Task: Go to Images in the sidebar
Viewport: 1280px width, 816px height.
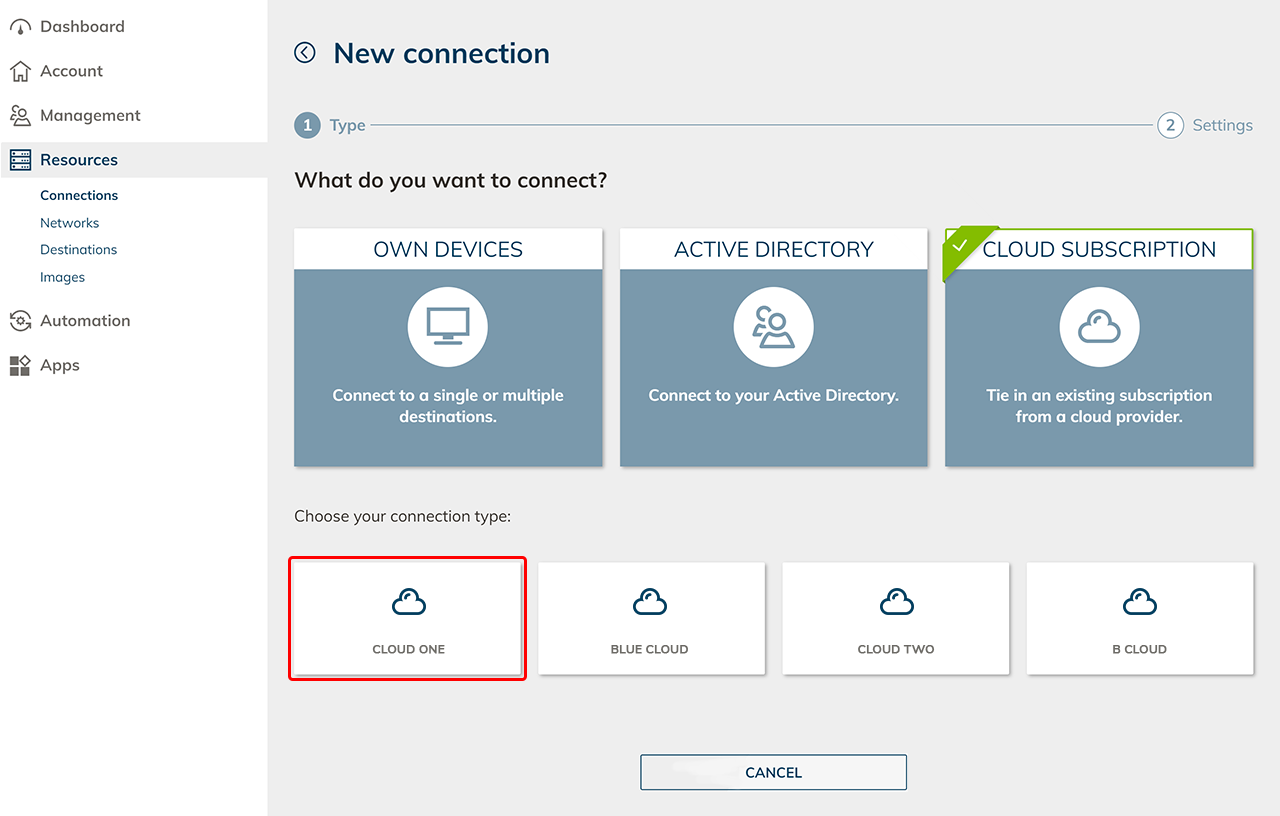Action: [x=62, y=277]
